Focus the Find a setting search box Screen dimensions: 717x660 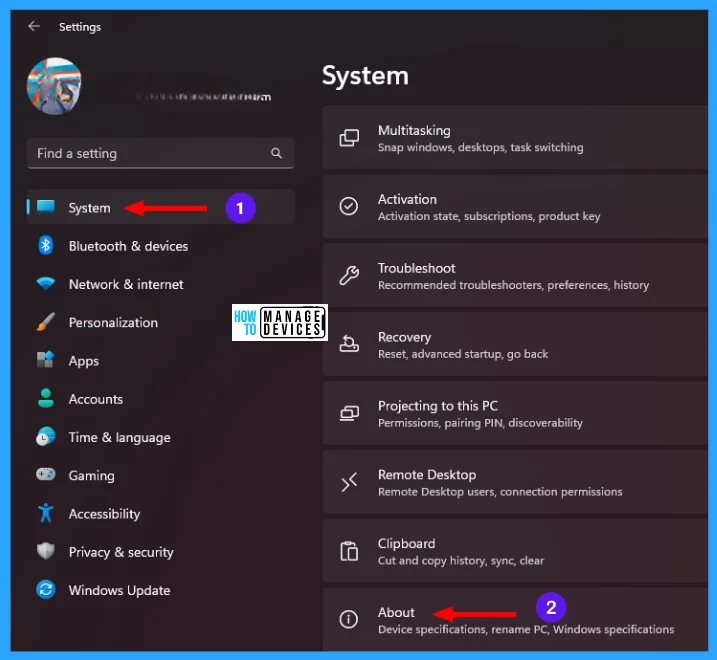(161, 153)
